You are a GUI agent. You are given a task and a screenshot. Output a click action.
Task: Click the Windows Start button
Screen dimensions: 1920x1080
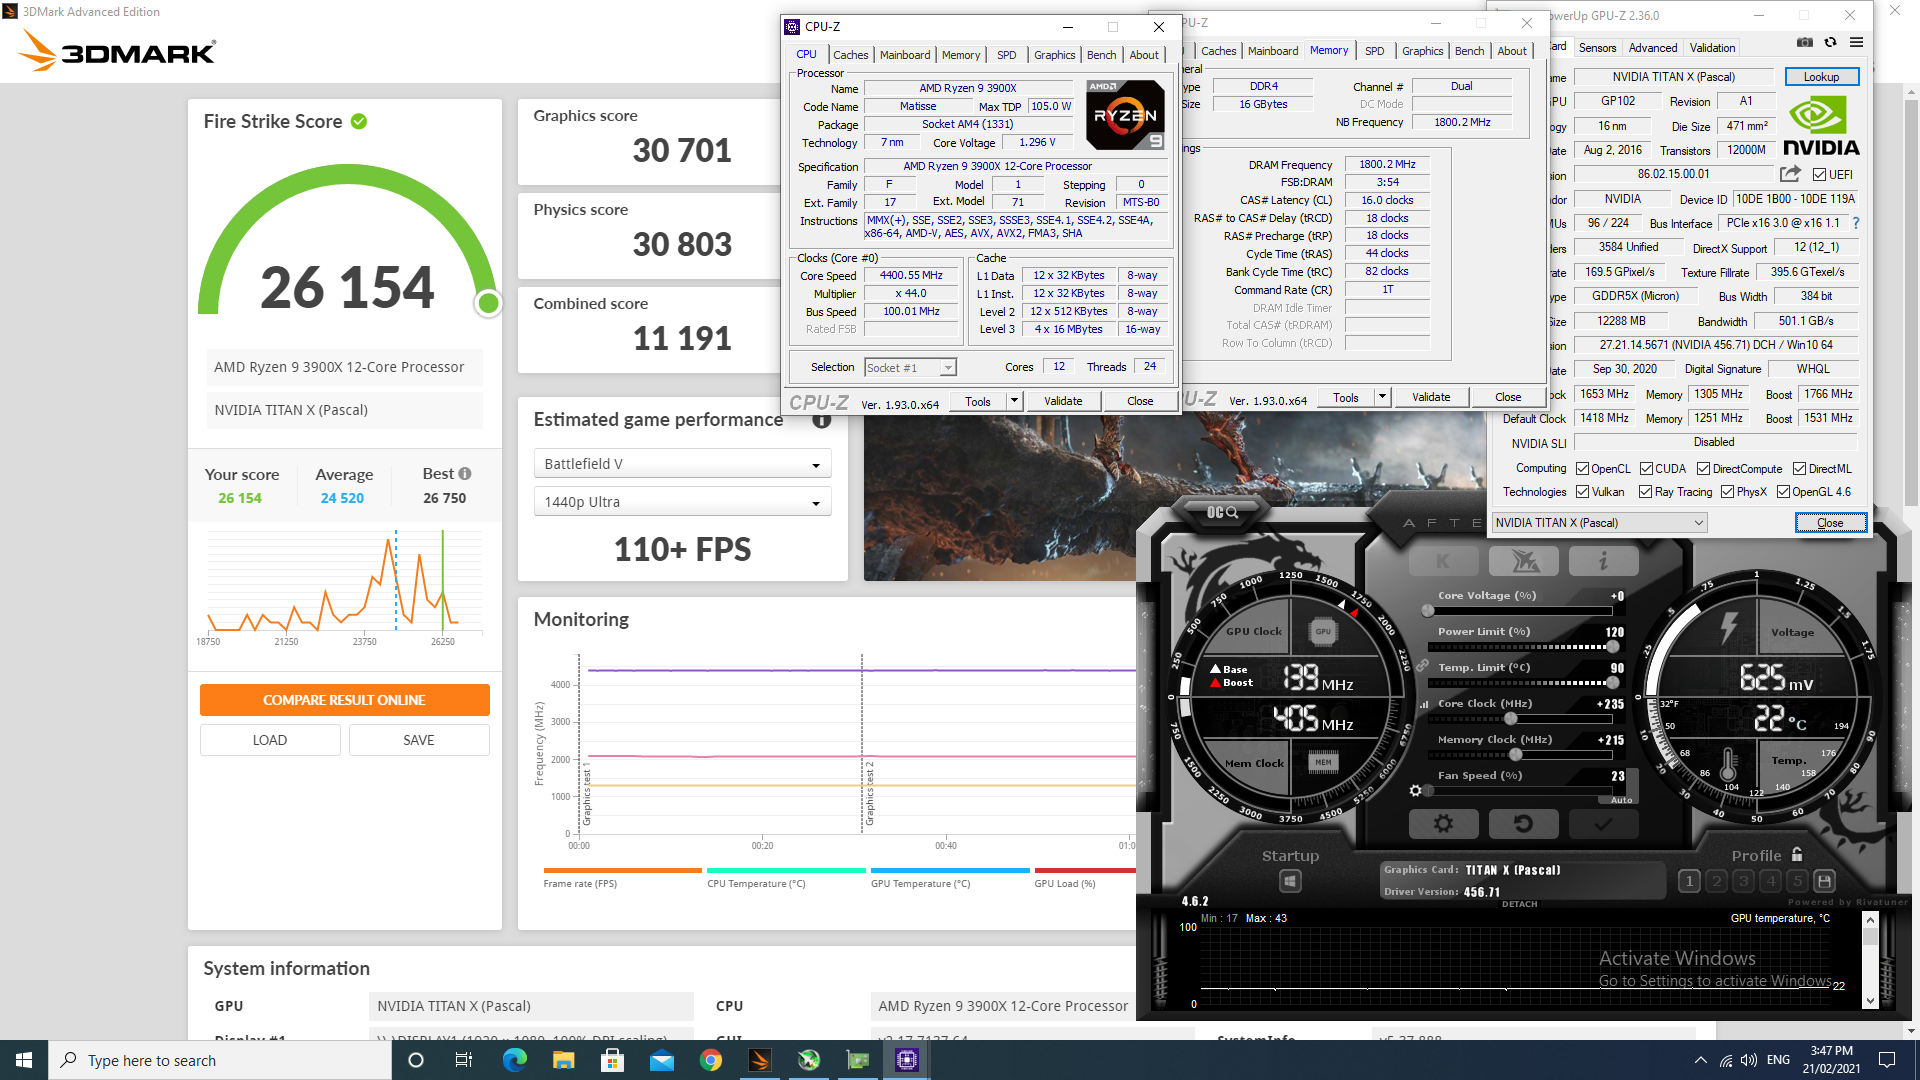pos(24,1060)
